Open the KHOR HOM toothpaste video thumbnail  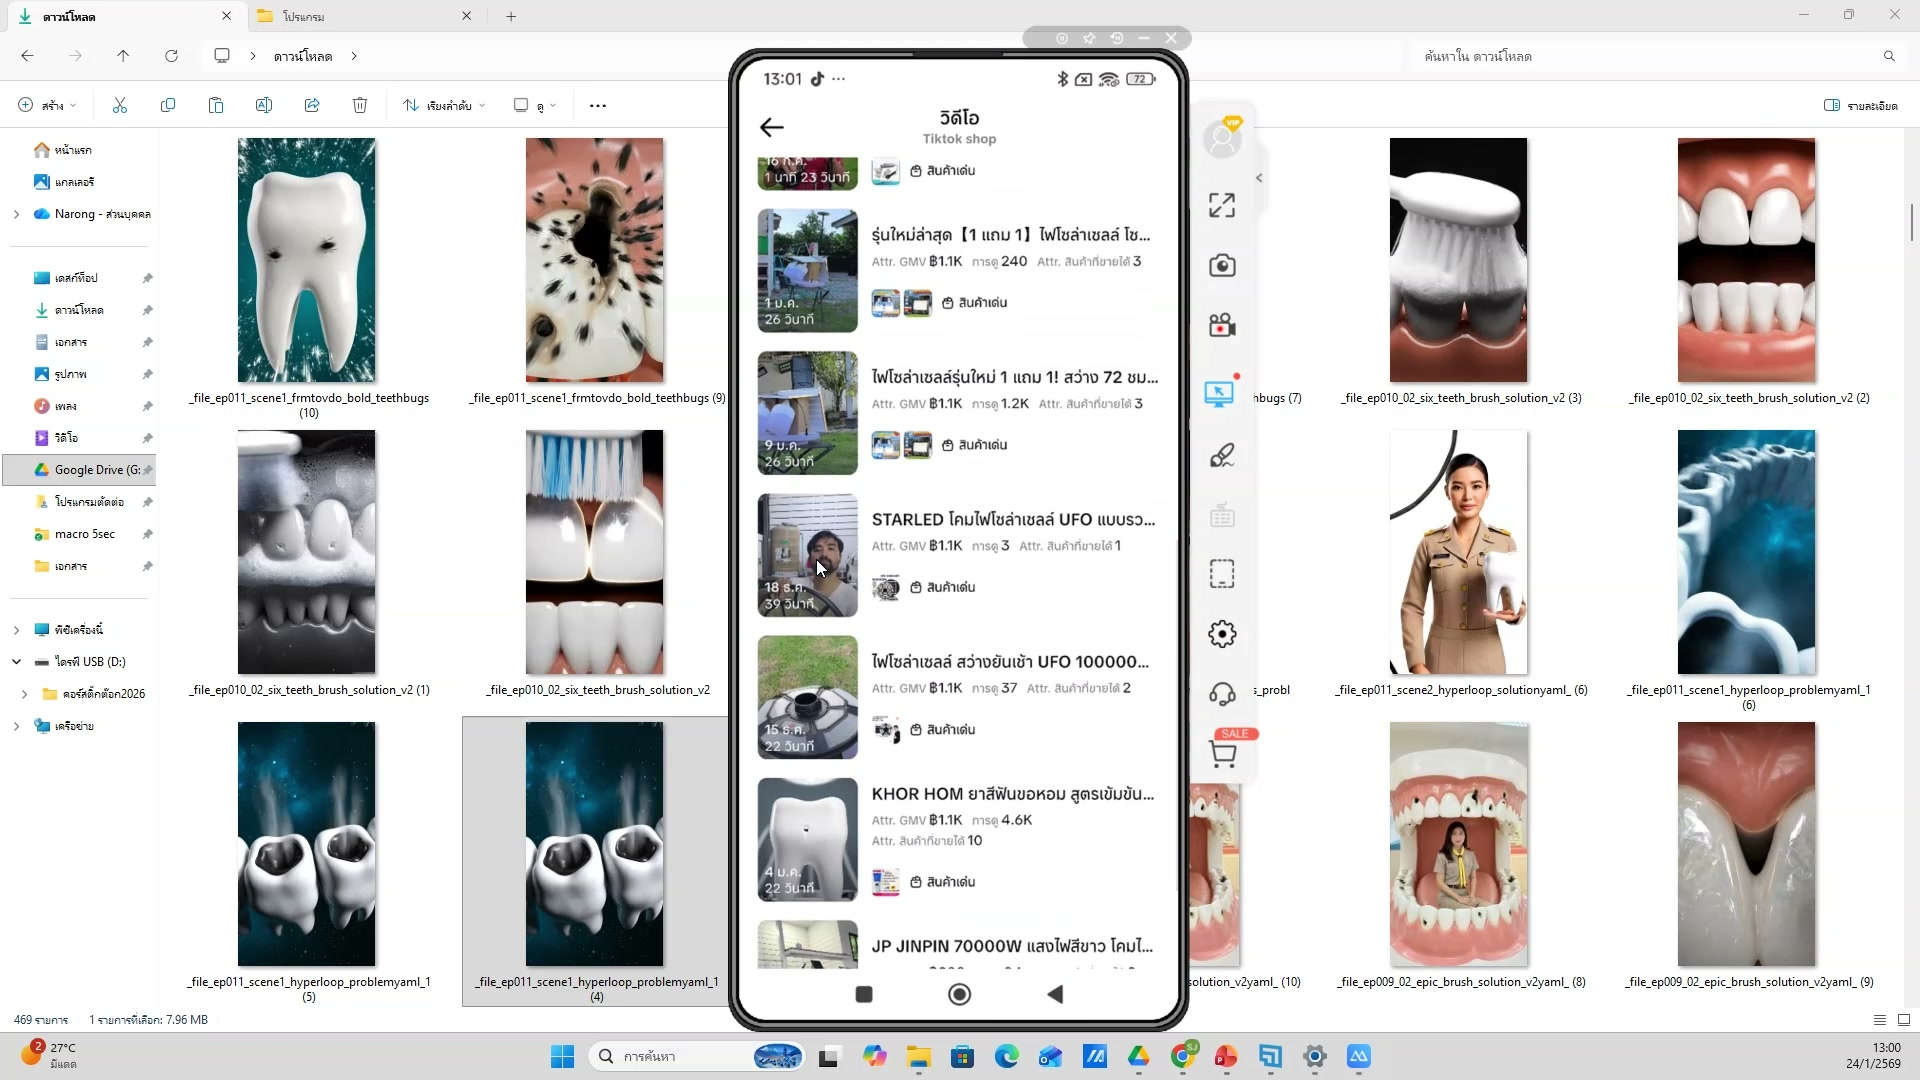coord(807,840)
